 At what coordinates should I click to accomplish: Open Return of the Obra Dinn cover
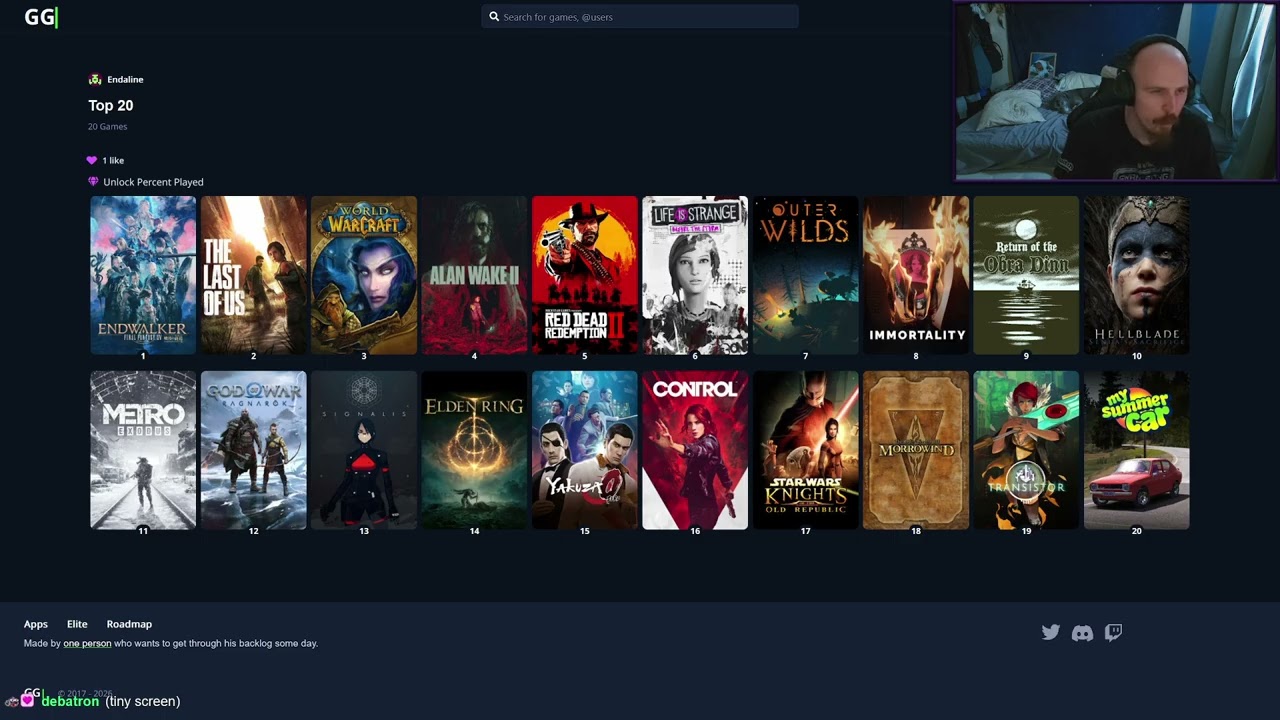point(1026,275)
